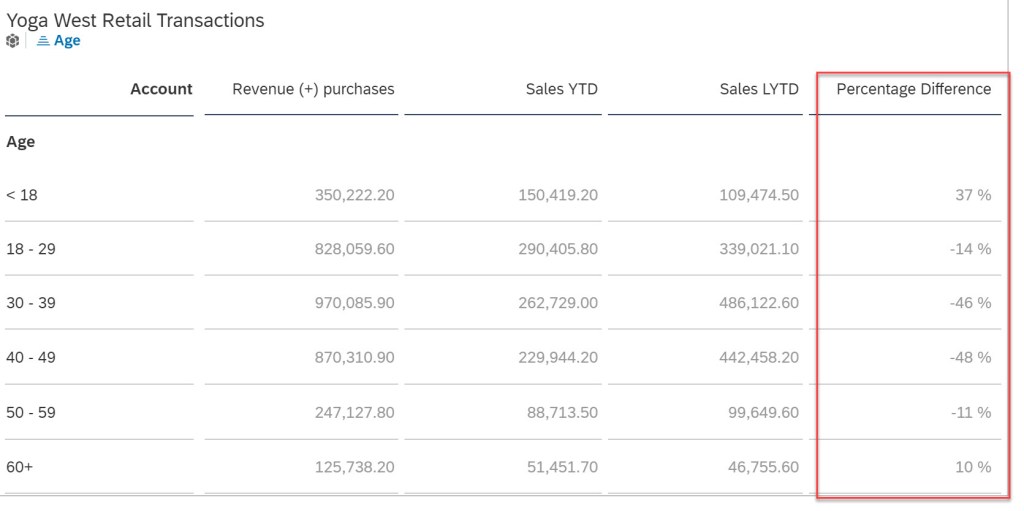Click the Age row group header

point(21,142)
